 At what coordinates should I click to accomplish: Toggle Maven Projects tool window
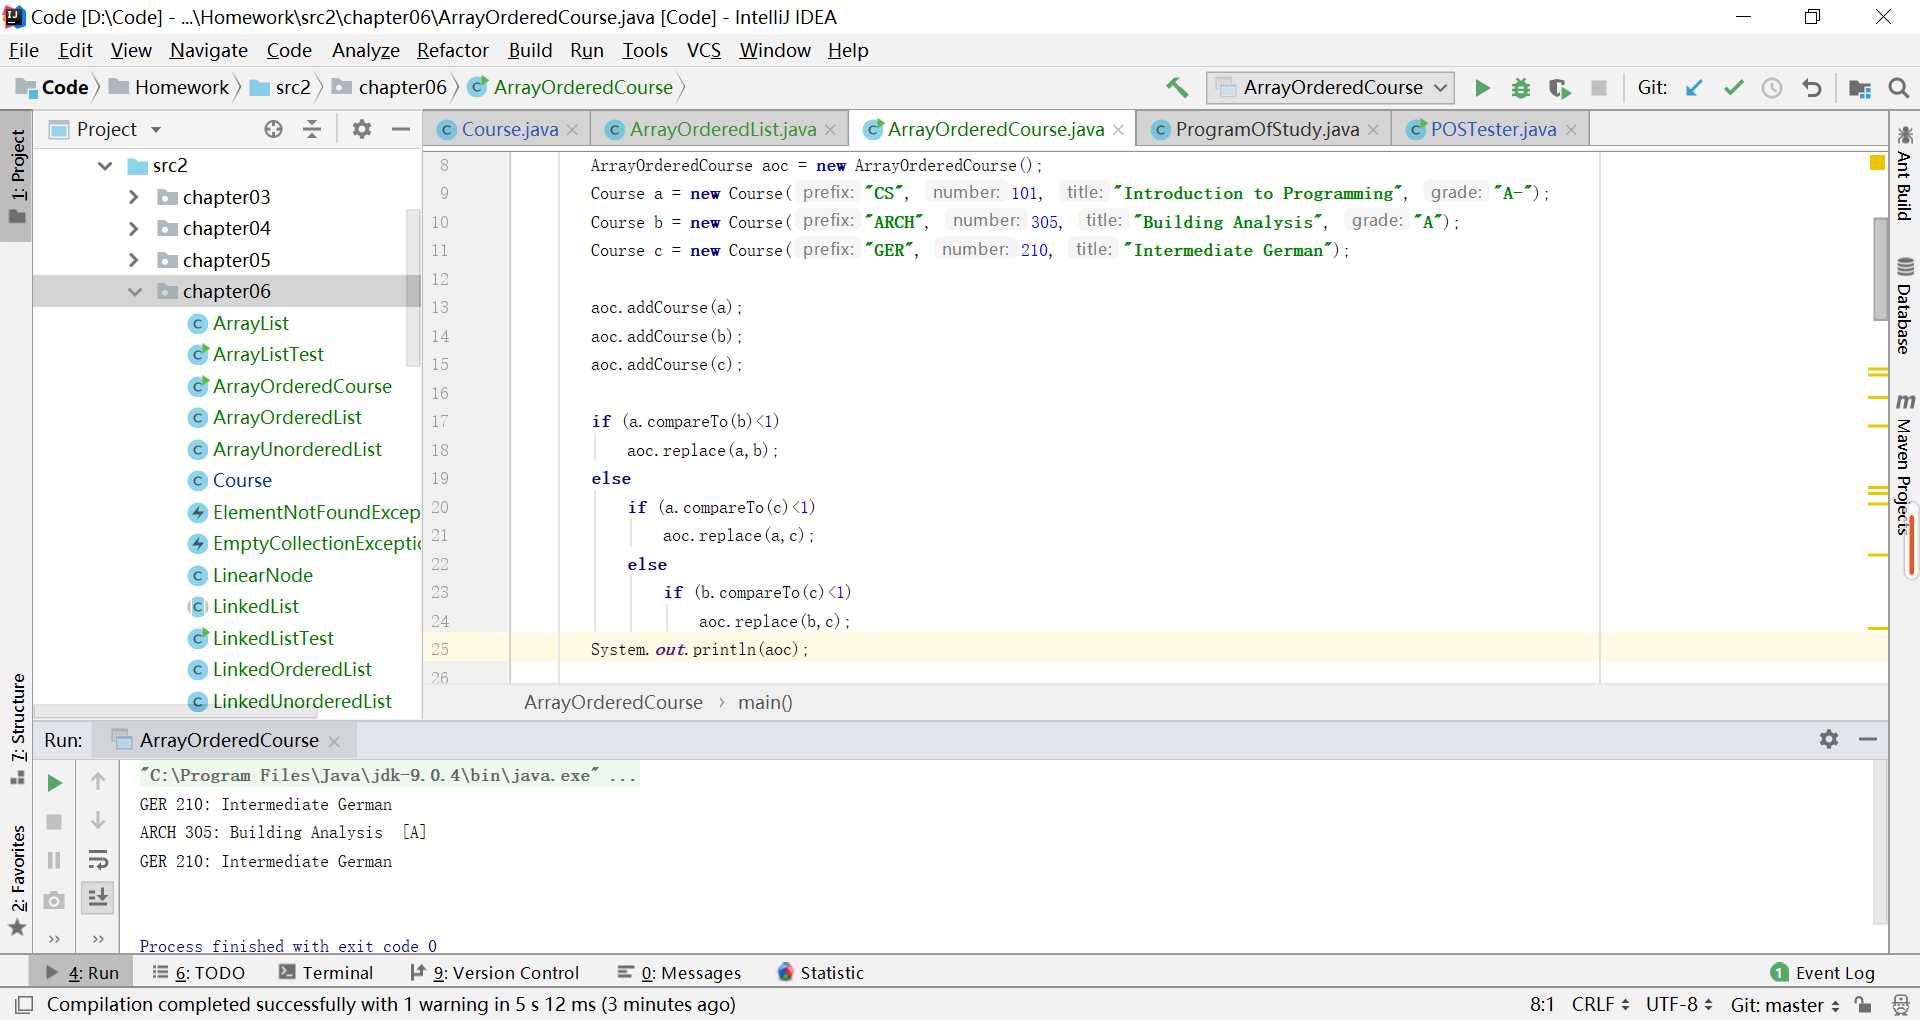1904,465
